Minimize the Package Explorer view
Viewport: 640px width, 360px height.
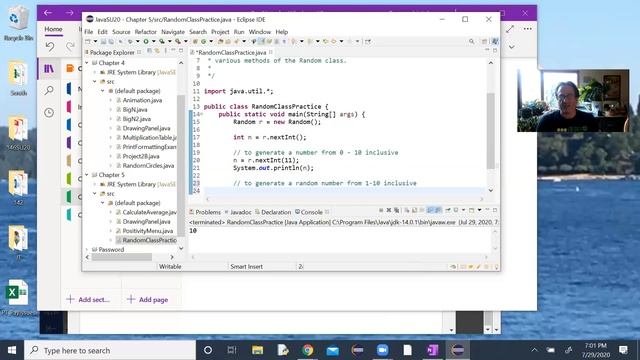click(173, 51)
